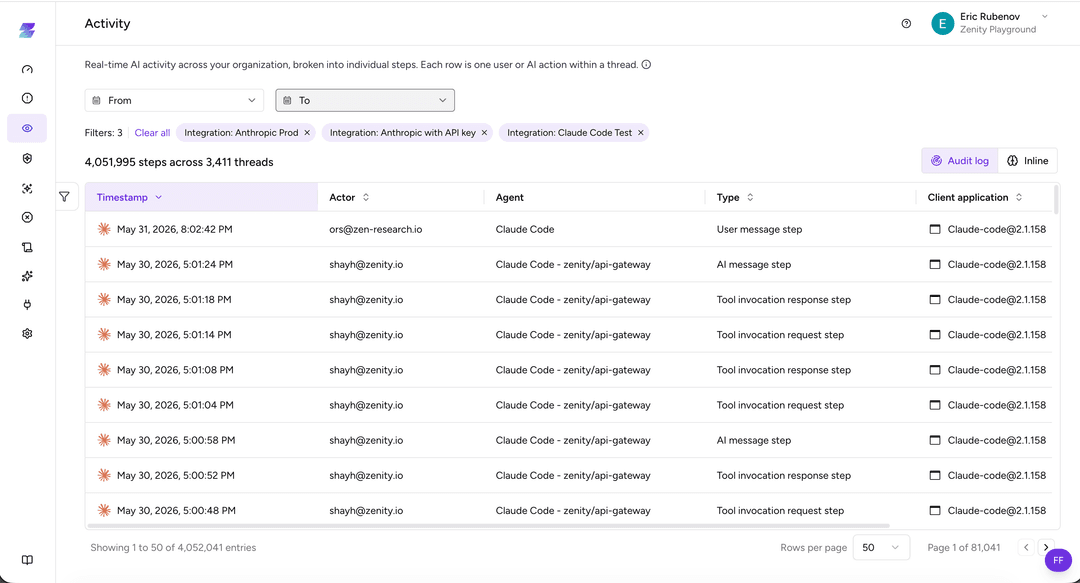This screenshot has width=1080, height=583.
Task: Remove Integration: Anthropic with API key filter
Action: [484, 133]
